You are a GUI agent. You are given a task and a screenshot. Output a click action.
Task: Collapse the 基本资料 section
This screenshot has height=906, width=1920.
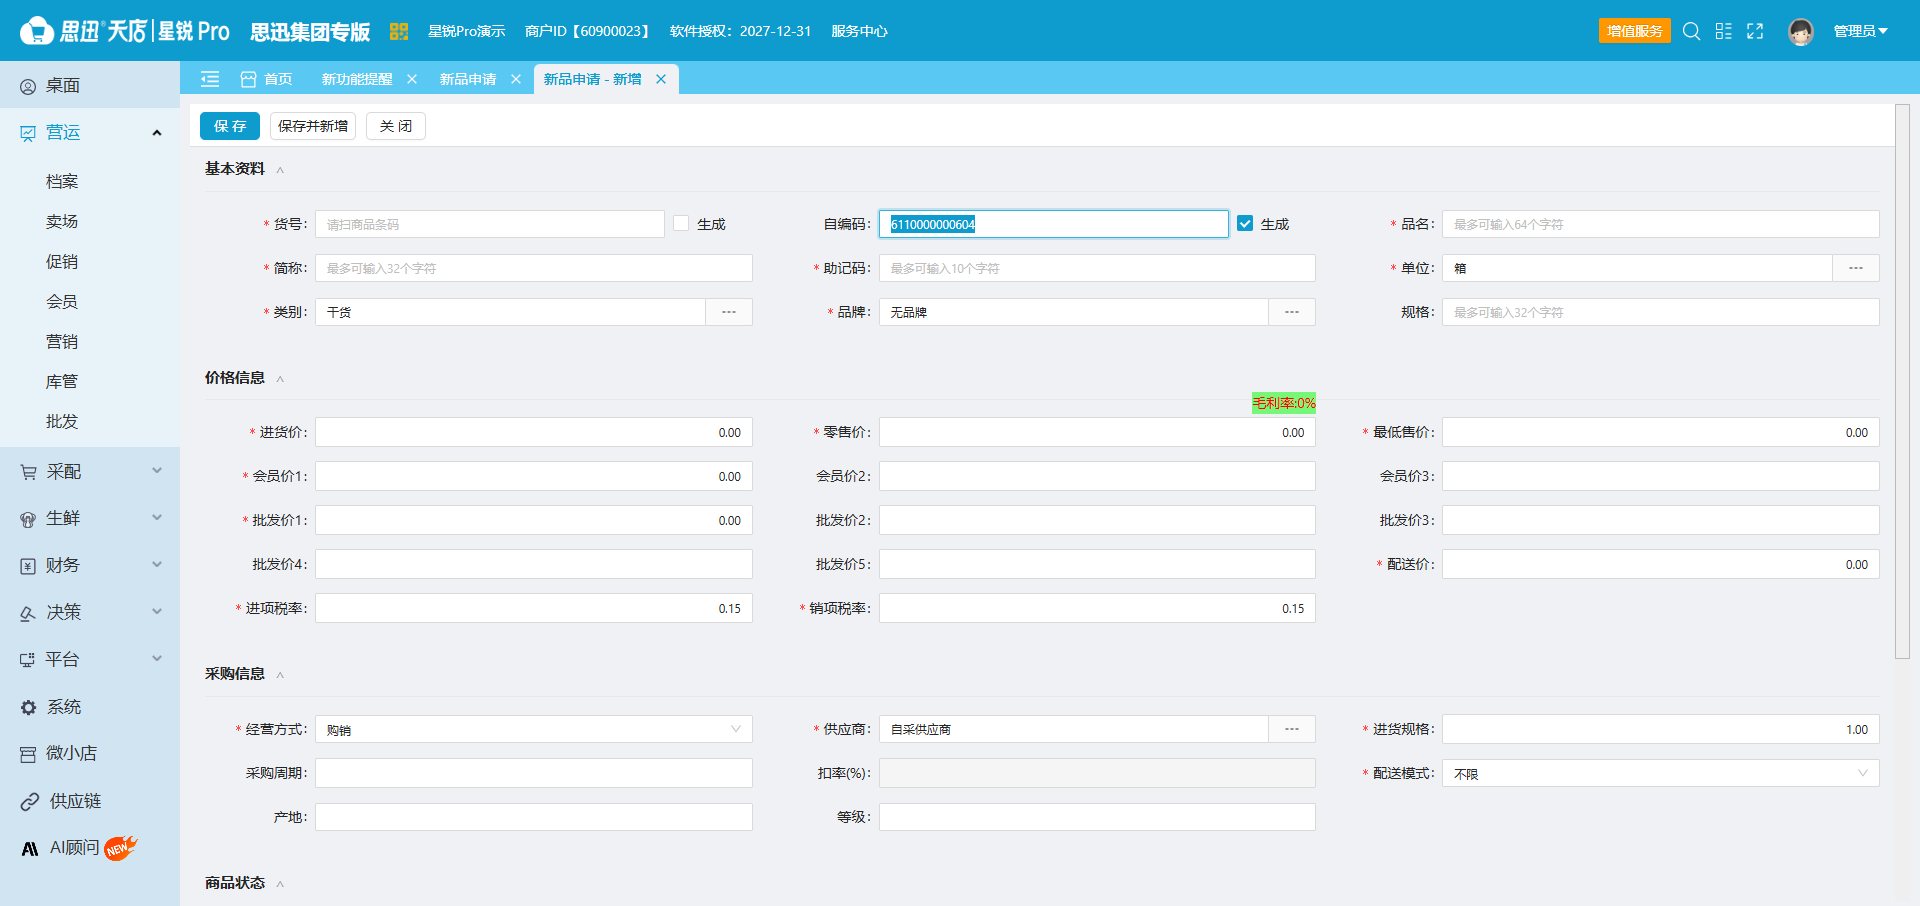(280, 170)
